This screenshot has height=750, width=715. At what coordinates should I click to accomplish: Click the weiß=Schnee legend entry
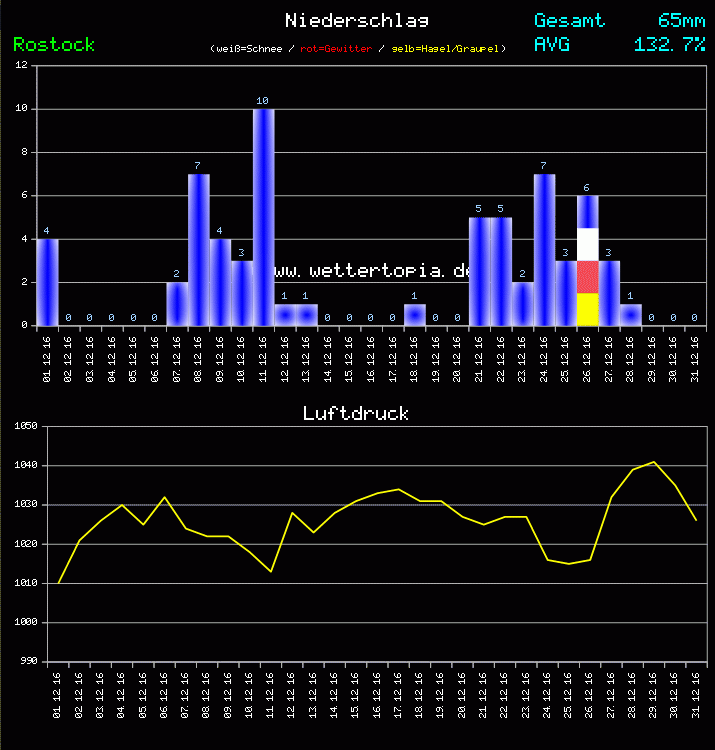click(x=249, y=48)
